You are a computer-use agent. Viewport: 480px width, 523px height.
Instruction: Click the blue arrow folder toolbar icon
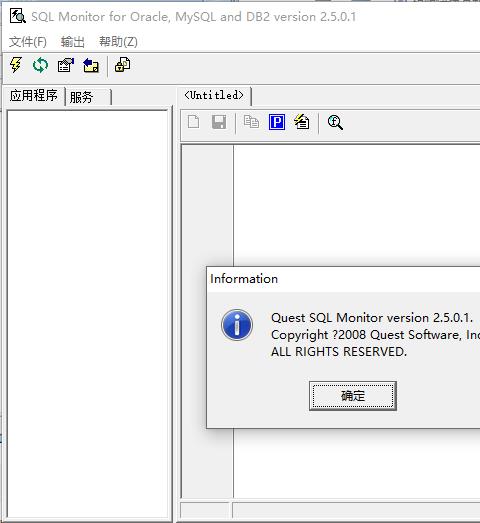click(x=91, y=65)
